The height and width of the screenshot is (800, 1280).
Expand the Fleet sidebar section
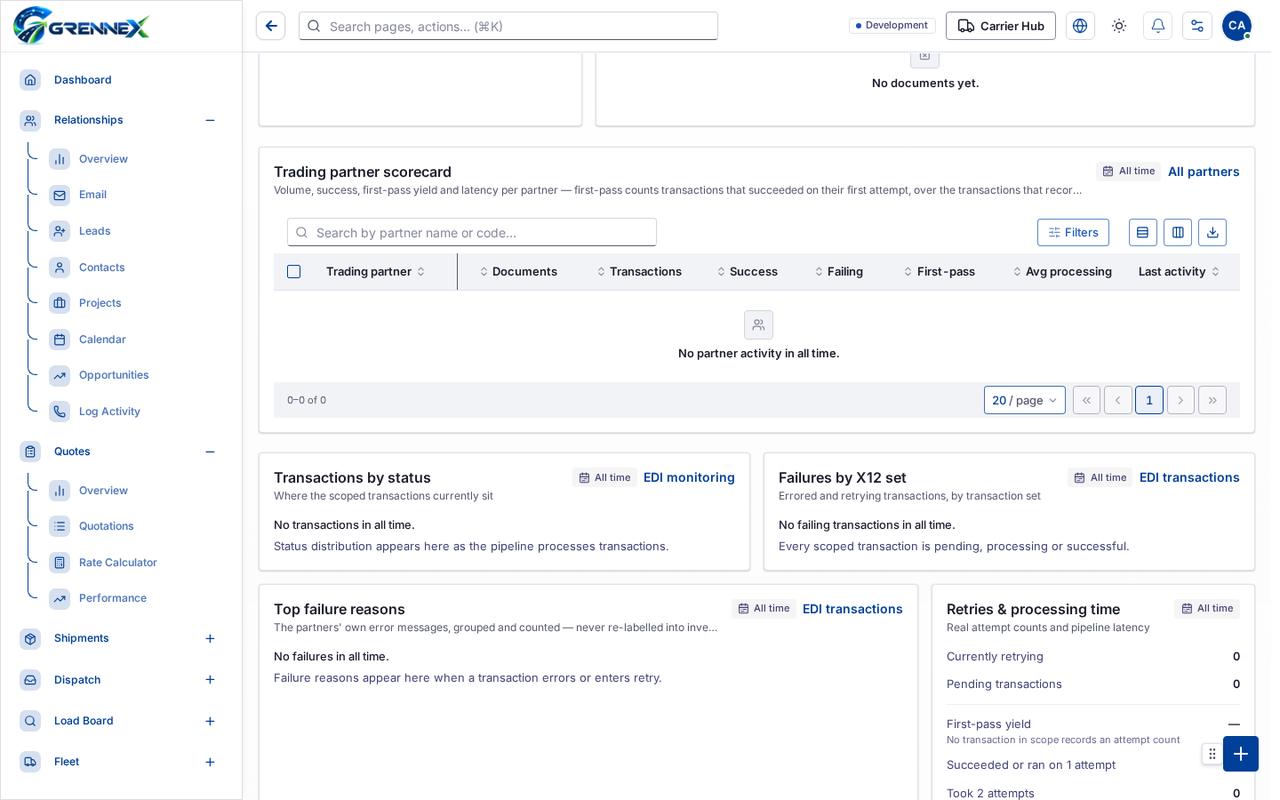(x=210, y=762)
